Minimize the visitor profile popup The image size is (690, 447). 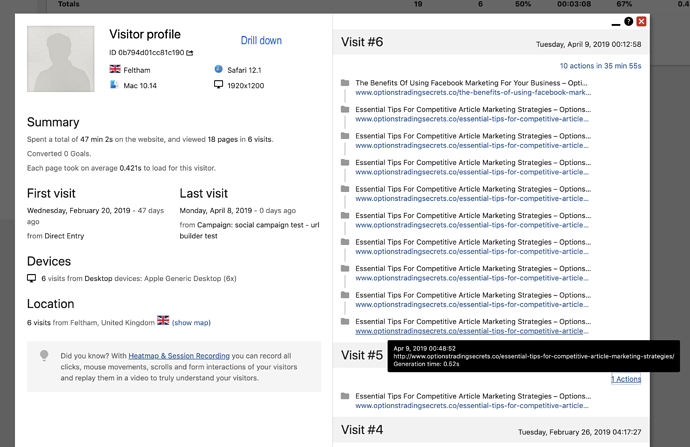tap(616, 24)
